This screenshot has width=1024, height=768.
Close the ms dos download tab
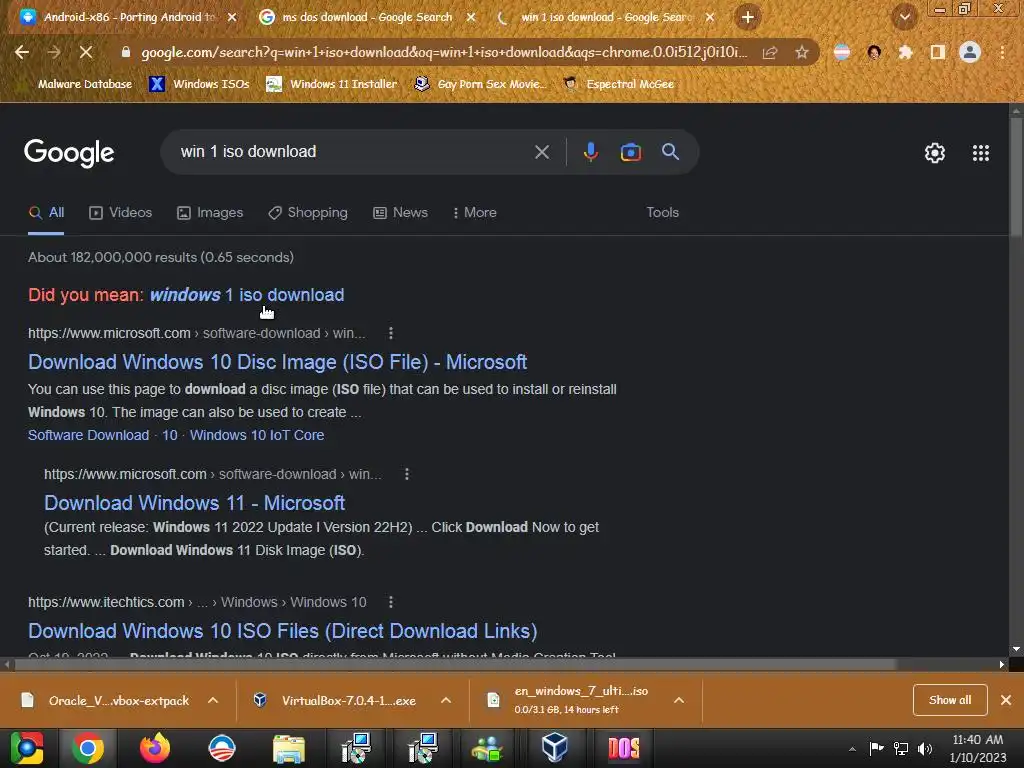[x=471, y=17]
